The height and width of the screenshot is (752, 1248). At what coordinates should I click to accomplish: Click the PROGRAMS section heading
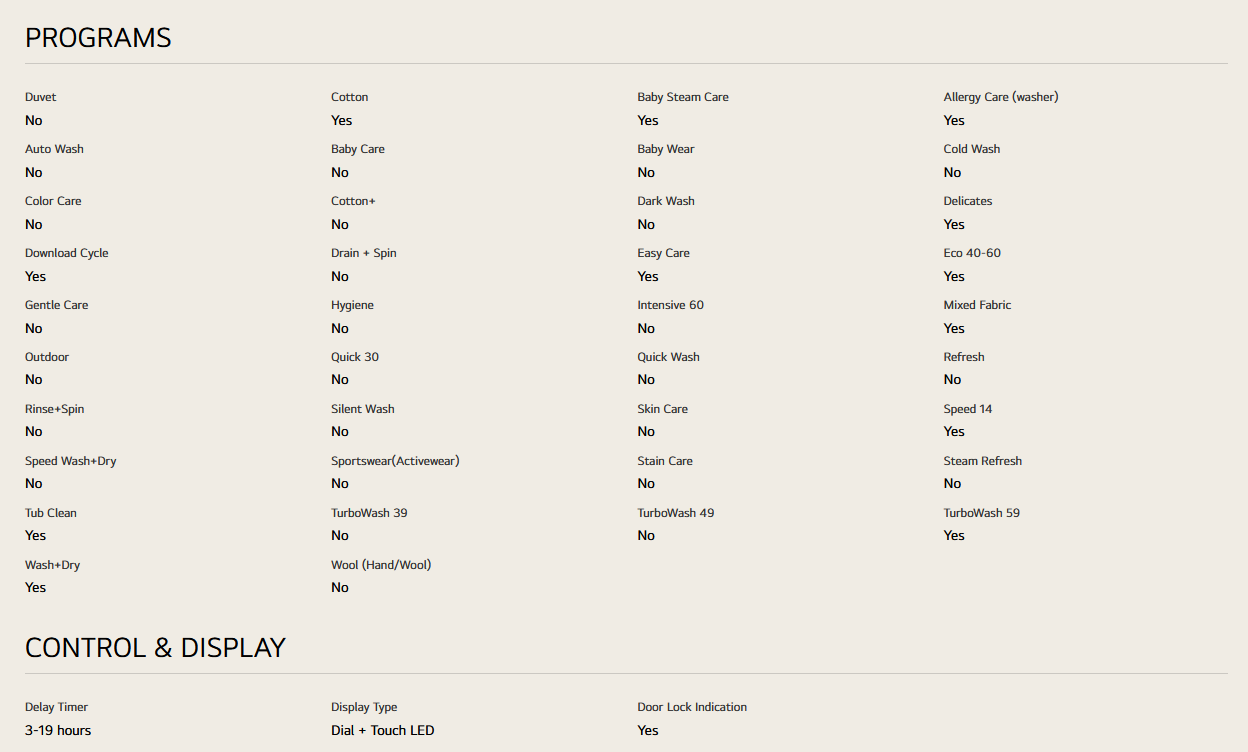pos(98,38)
